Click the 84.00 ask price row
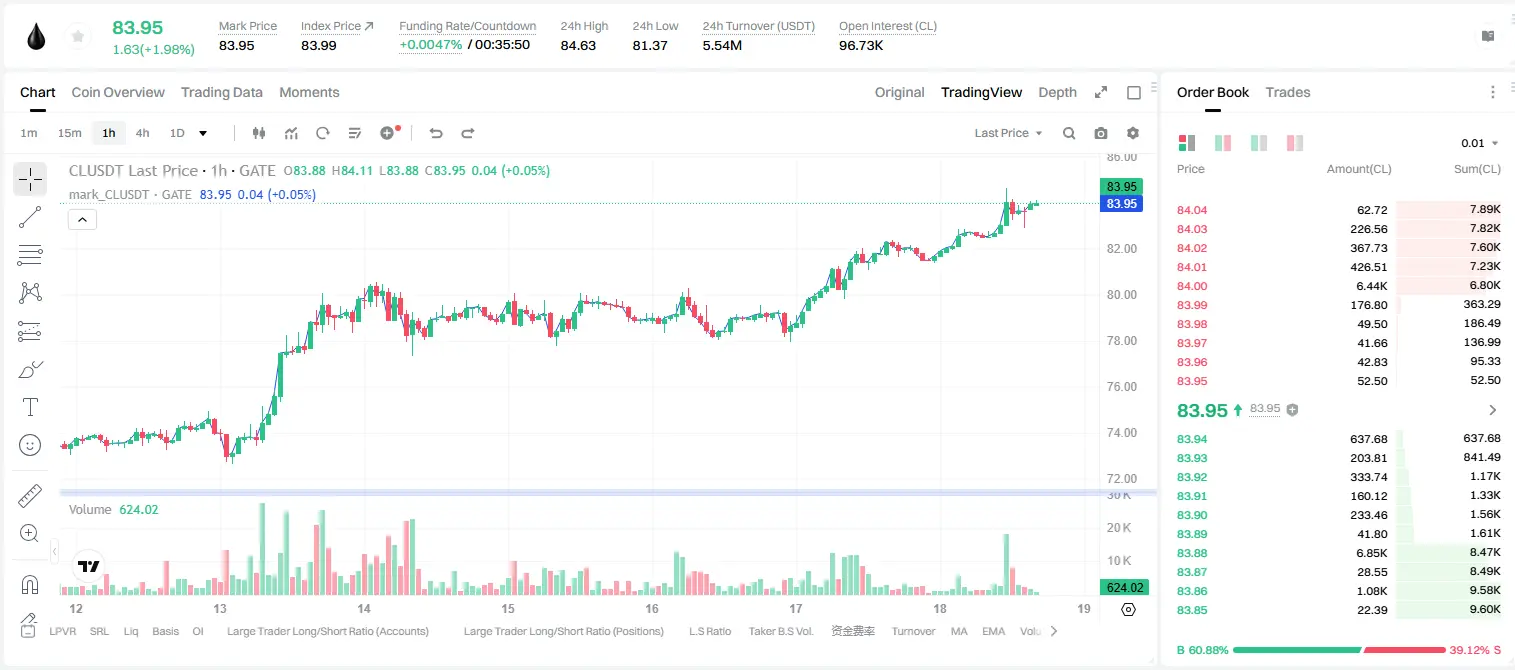Screen dimensions: 1515x670 point(1339,286)
